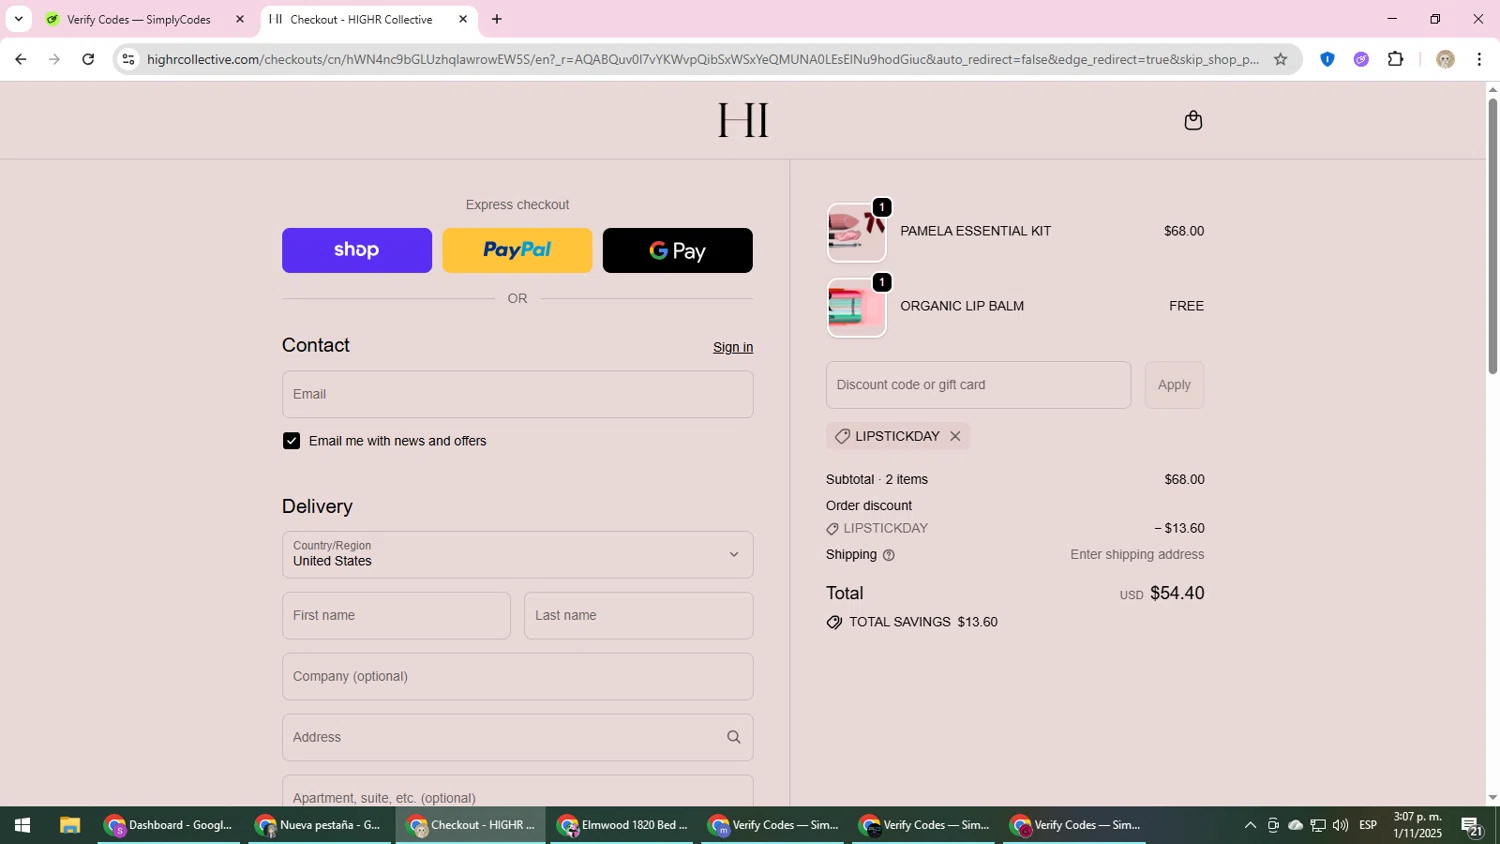Click the address bar URL
This screenshot has height=844, width=1500.
703,59
